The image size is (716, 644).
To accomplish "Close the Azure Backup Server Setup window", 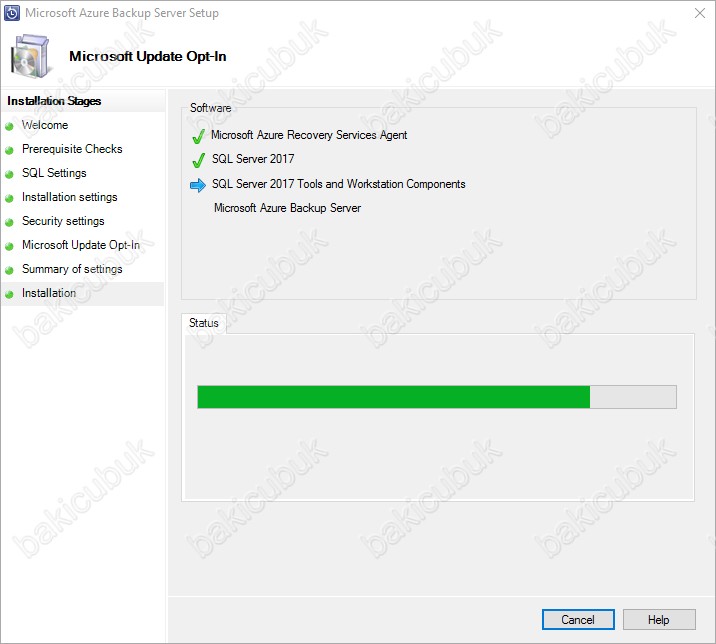I will (700, 13).
